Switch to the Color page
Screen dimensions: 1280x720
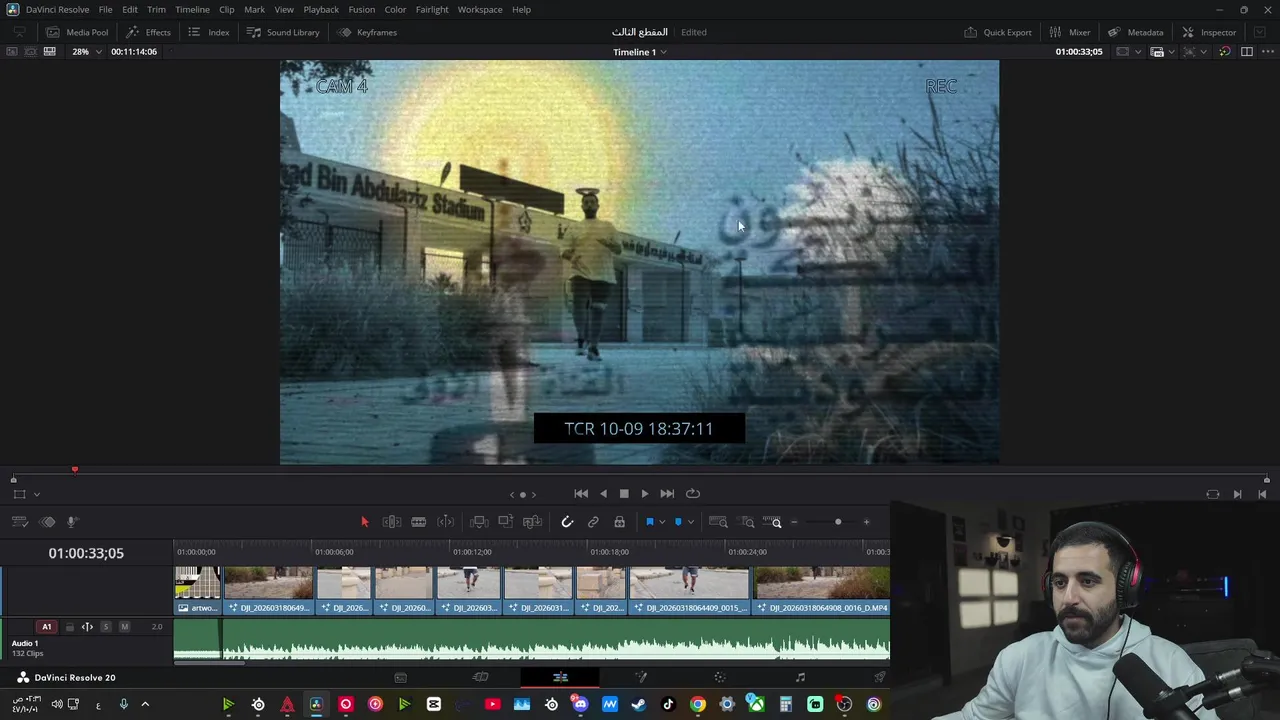720,677
